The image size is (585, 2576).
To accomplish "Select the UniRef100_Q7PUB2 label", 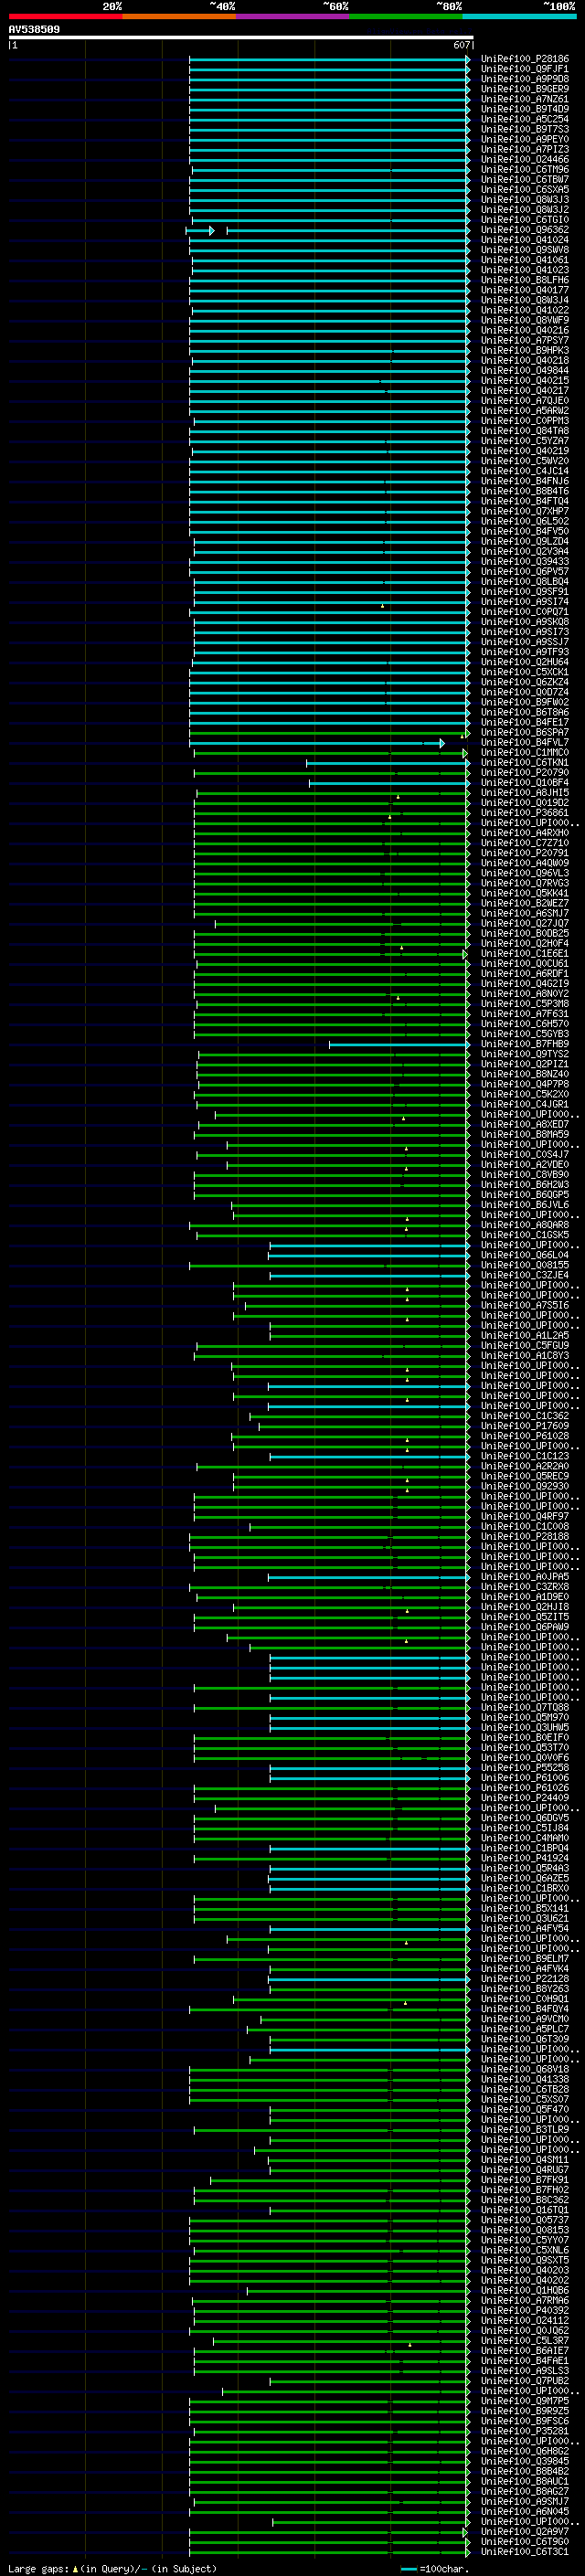I will [x=525, y=2380].
